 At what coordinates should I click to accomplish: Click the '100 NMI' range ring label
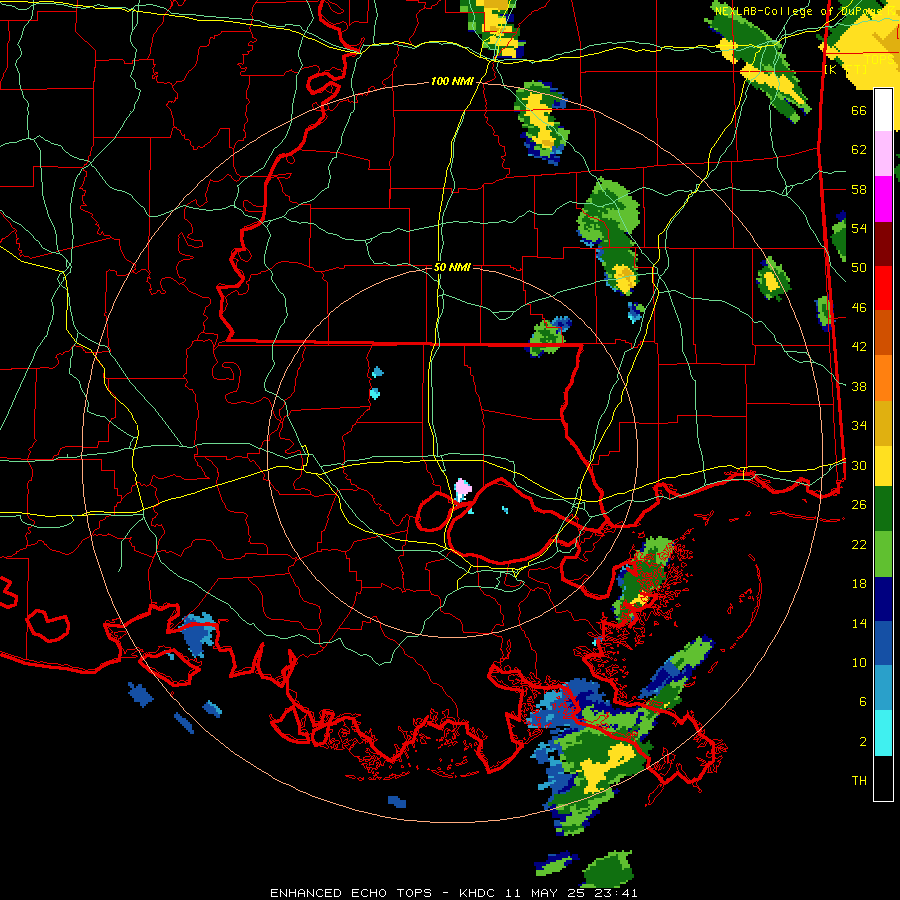(452, 81)
